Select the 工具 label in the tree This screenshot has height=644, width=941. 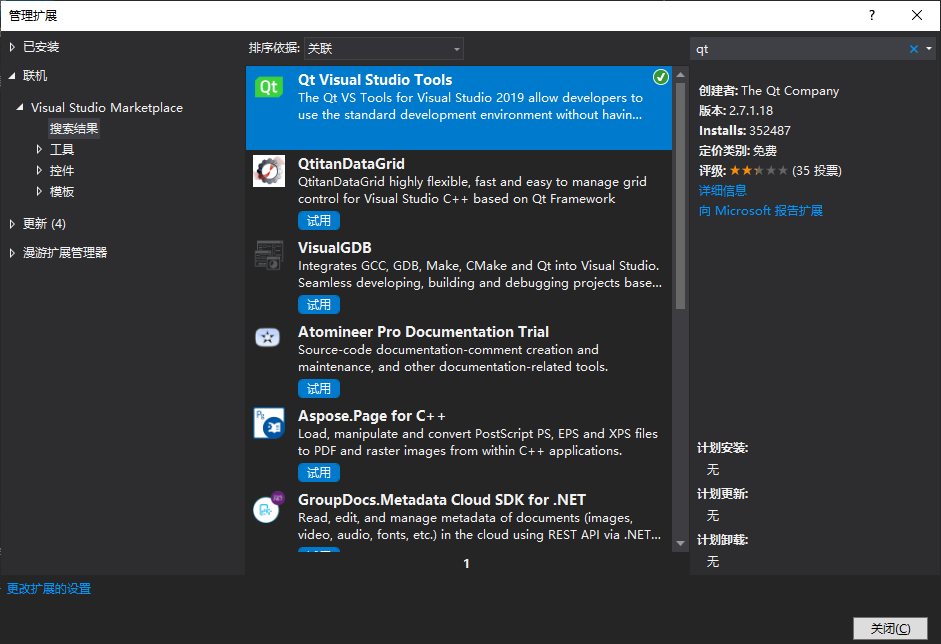pos(62,149)
